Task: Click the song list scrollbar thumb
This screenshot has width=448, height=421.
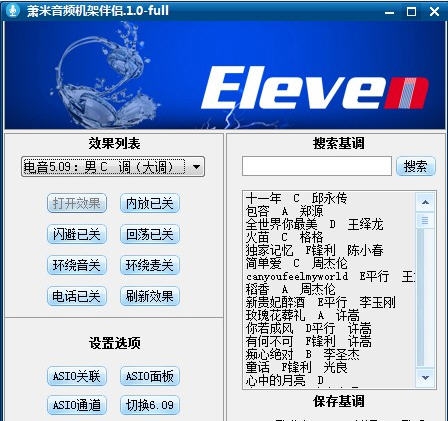Action: (425, 221)
